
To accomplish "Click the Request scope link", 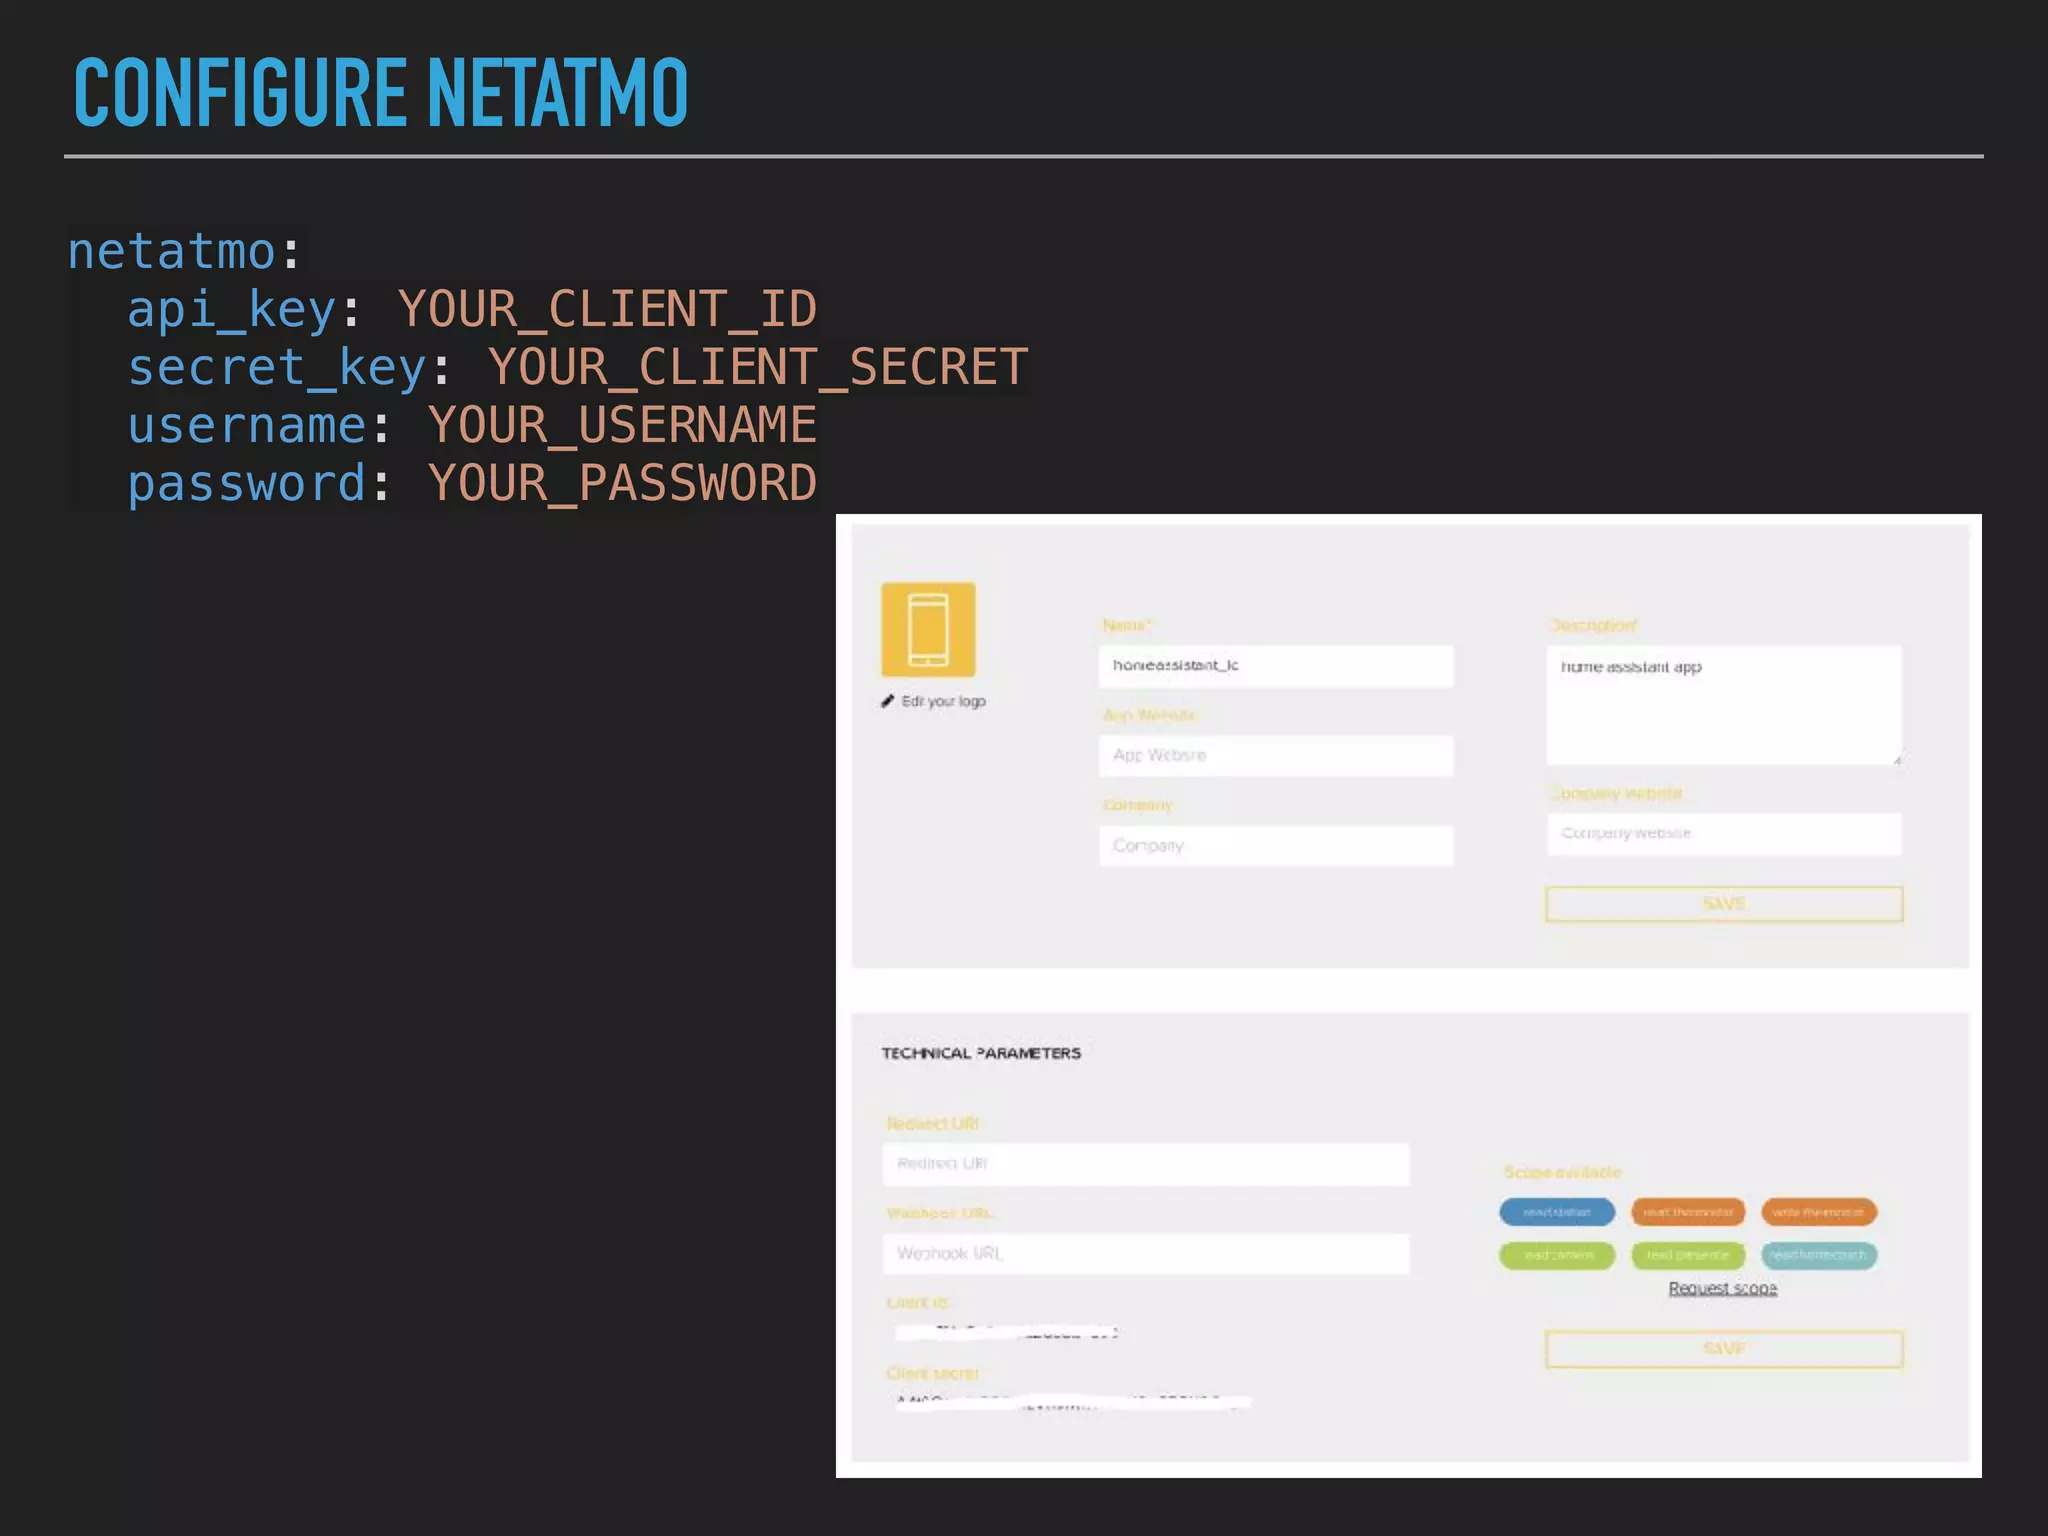I will pyautogui.click(x=1722, y=1288).
